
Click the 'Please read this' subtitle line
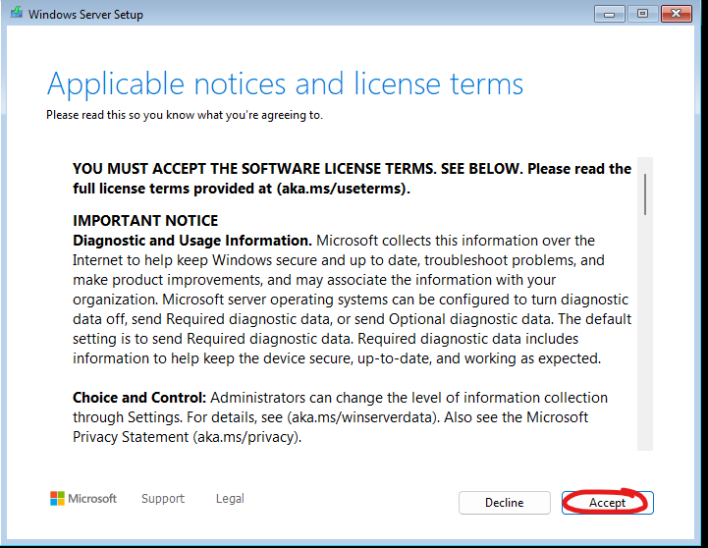point(184,116)
